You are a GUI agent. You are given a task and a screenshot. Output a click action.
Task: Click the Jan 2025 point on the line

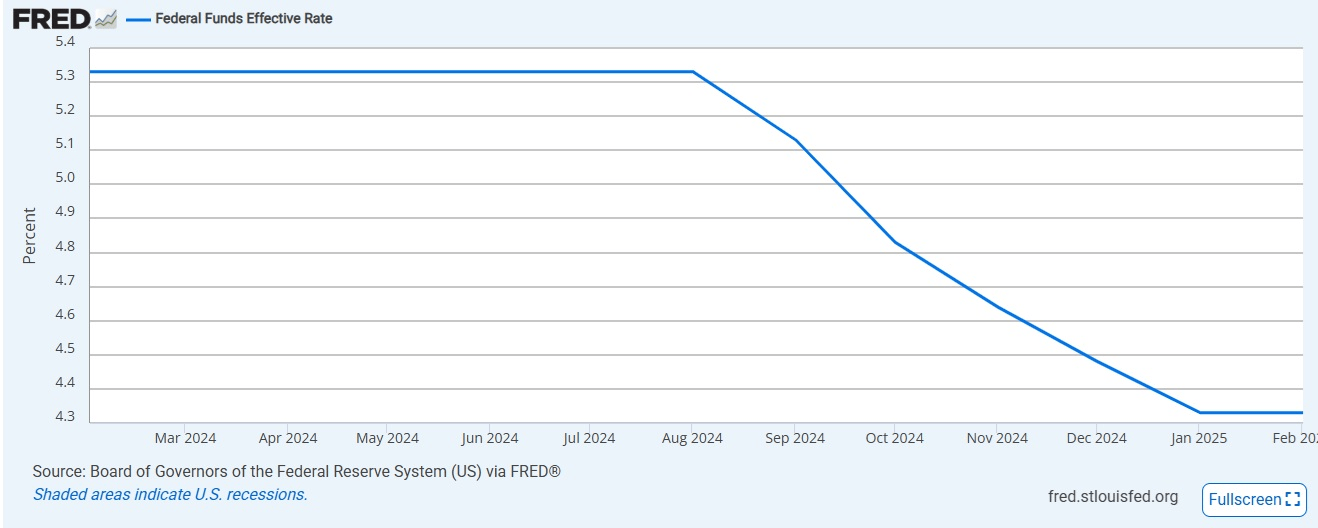click(1199, 412)
